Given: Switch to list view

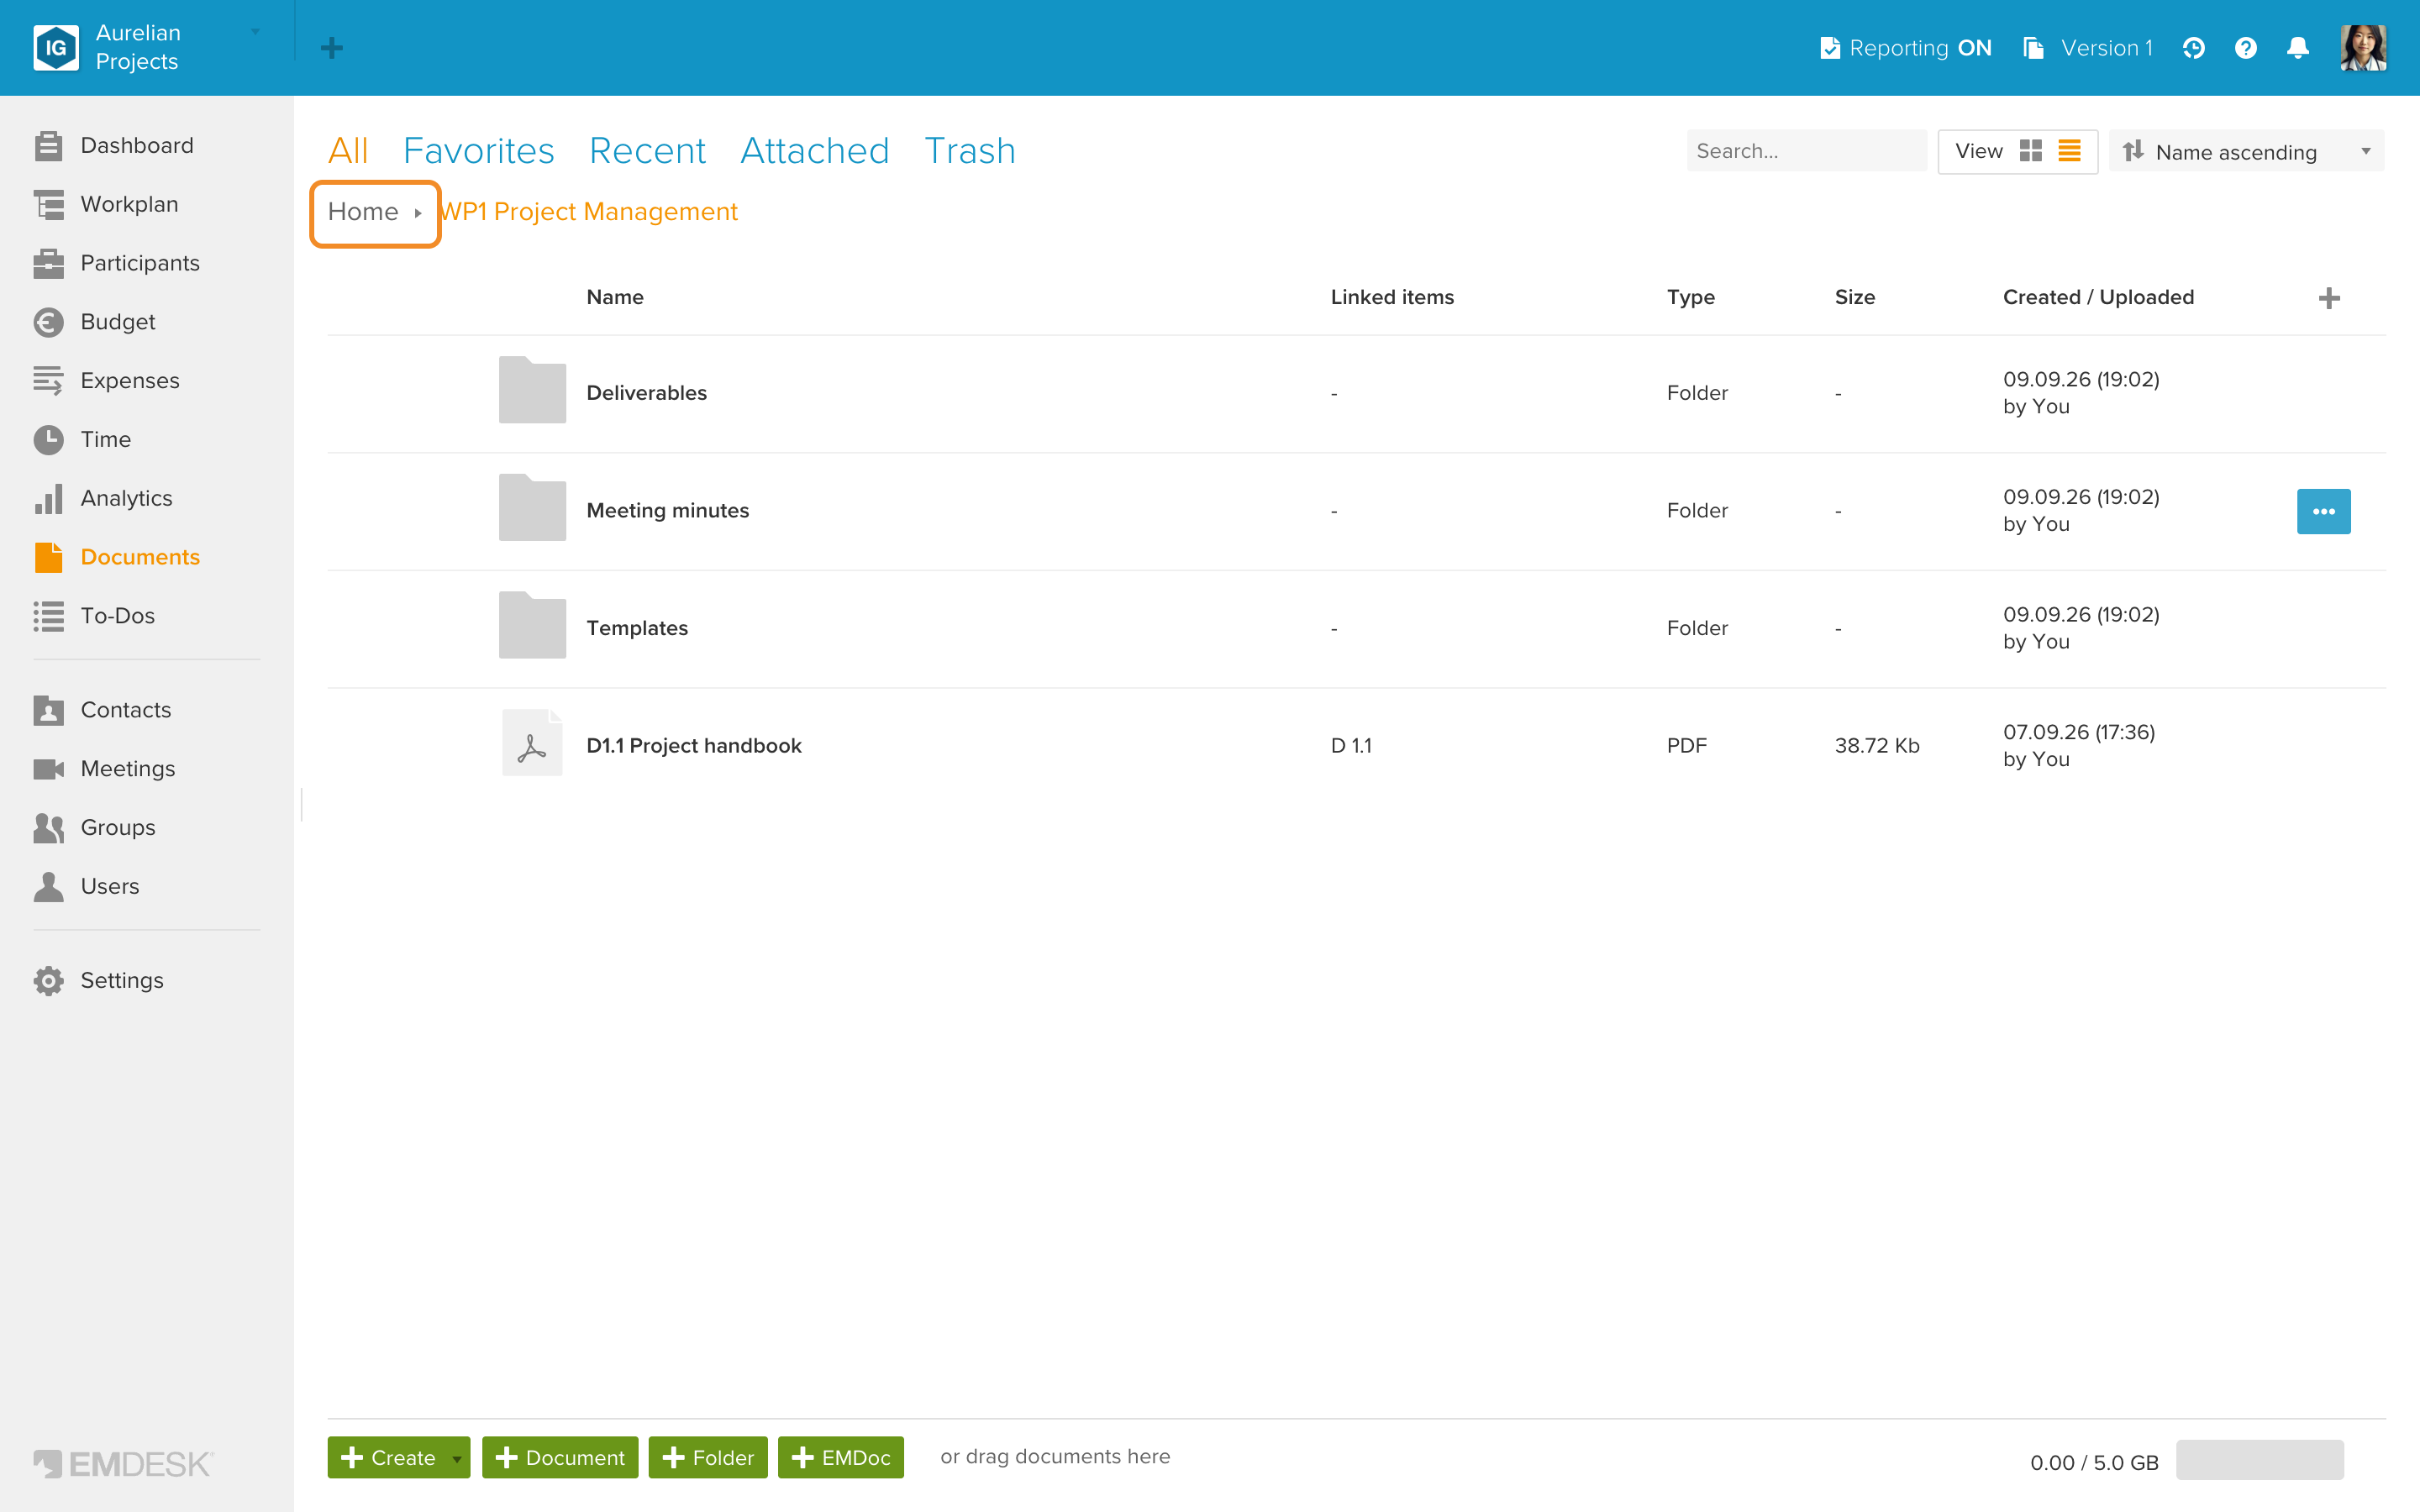Looking at the screenshot, I should [2070, 151].
